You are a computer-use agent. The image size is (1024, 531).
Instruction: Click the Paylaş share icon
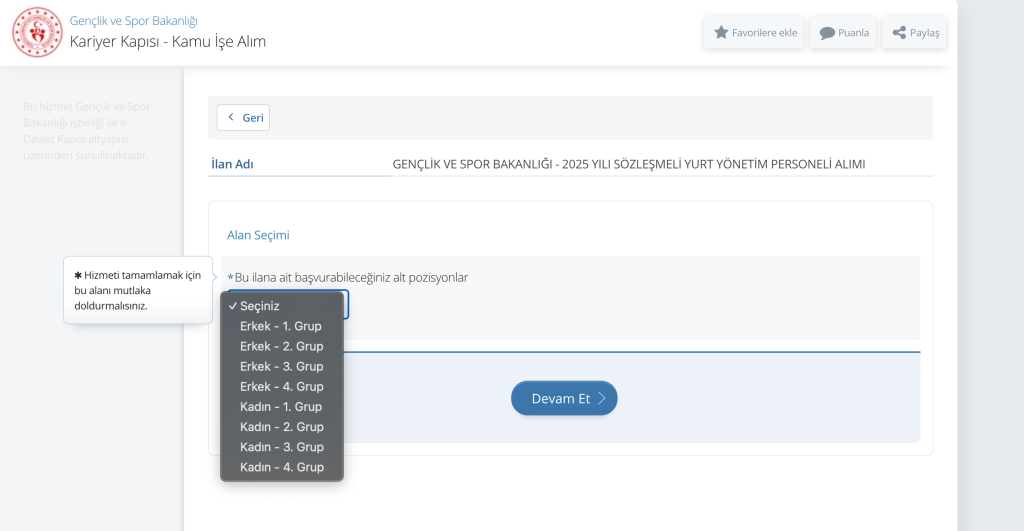899,32
